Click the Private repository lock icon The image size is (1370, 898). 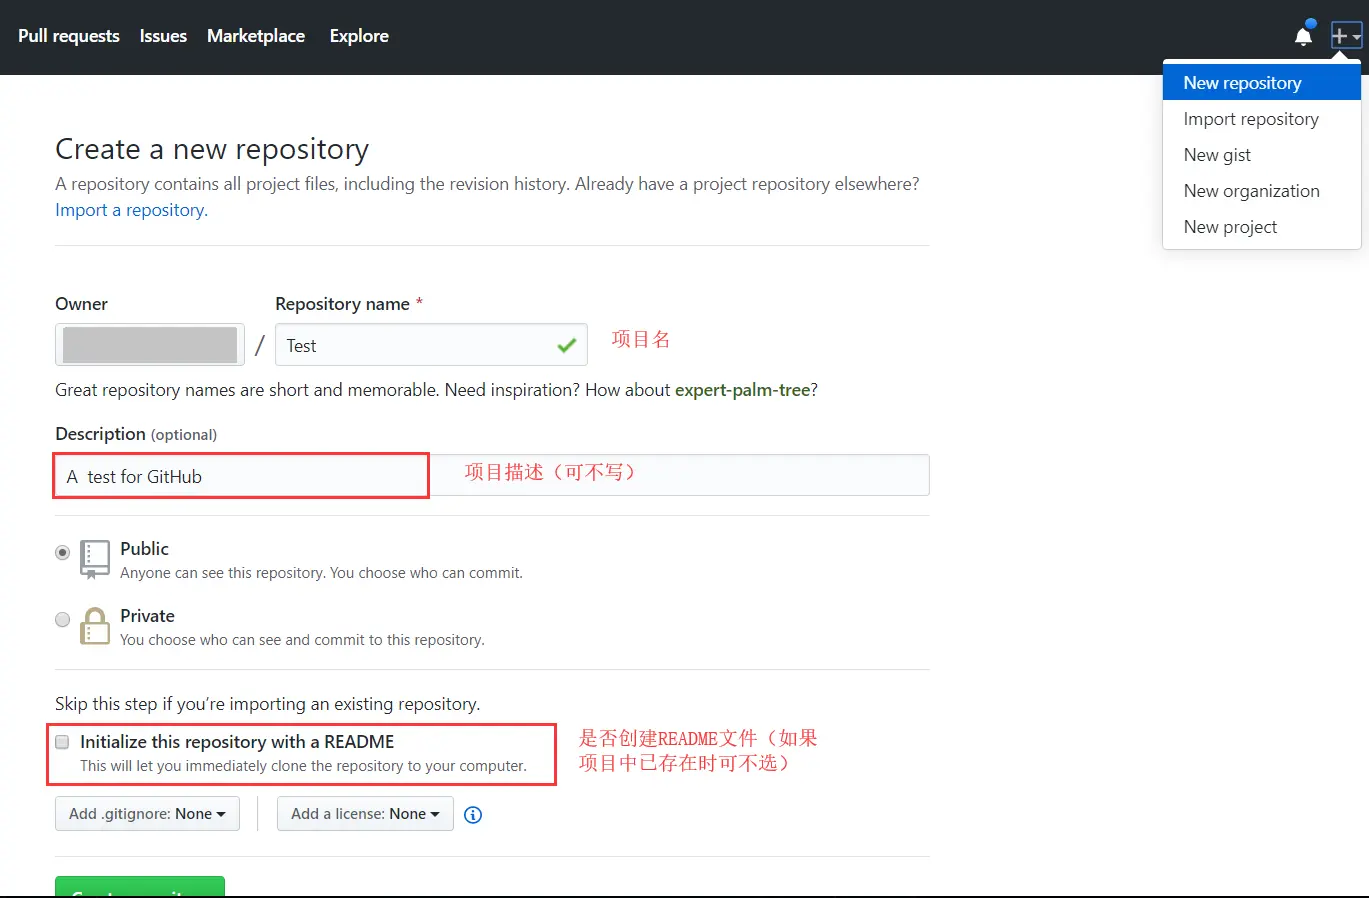tap(95, 626)
